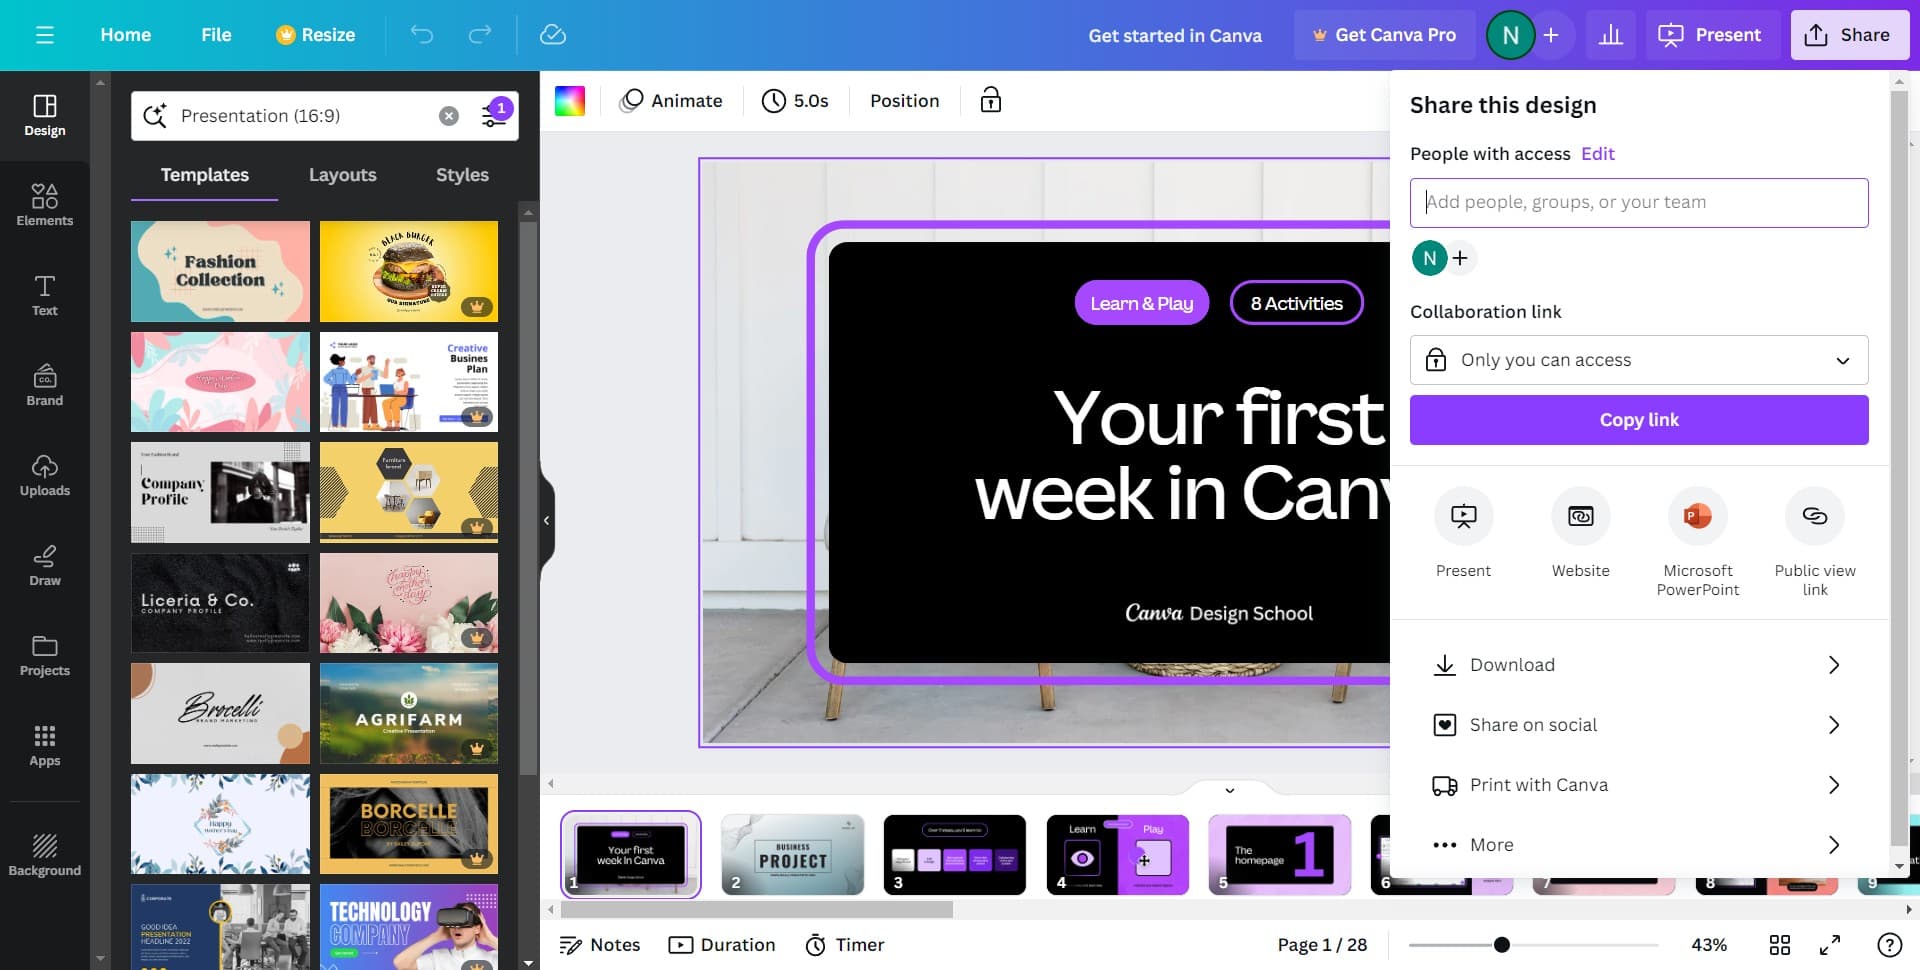1920x970 pixels.
Task: Click the undo arrow icon
Action: 422,35
